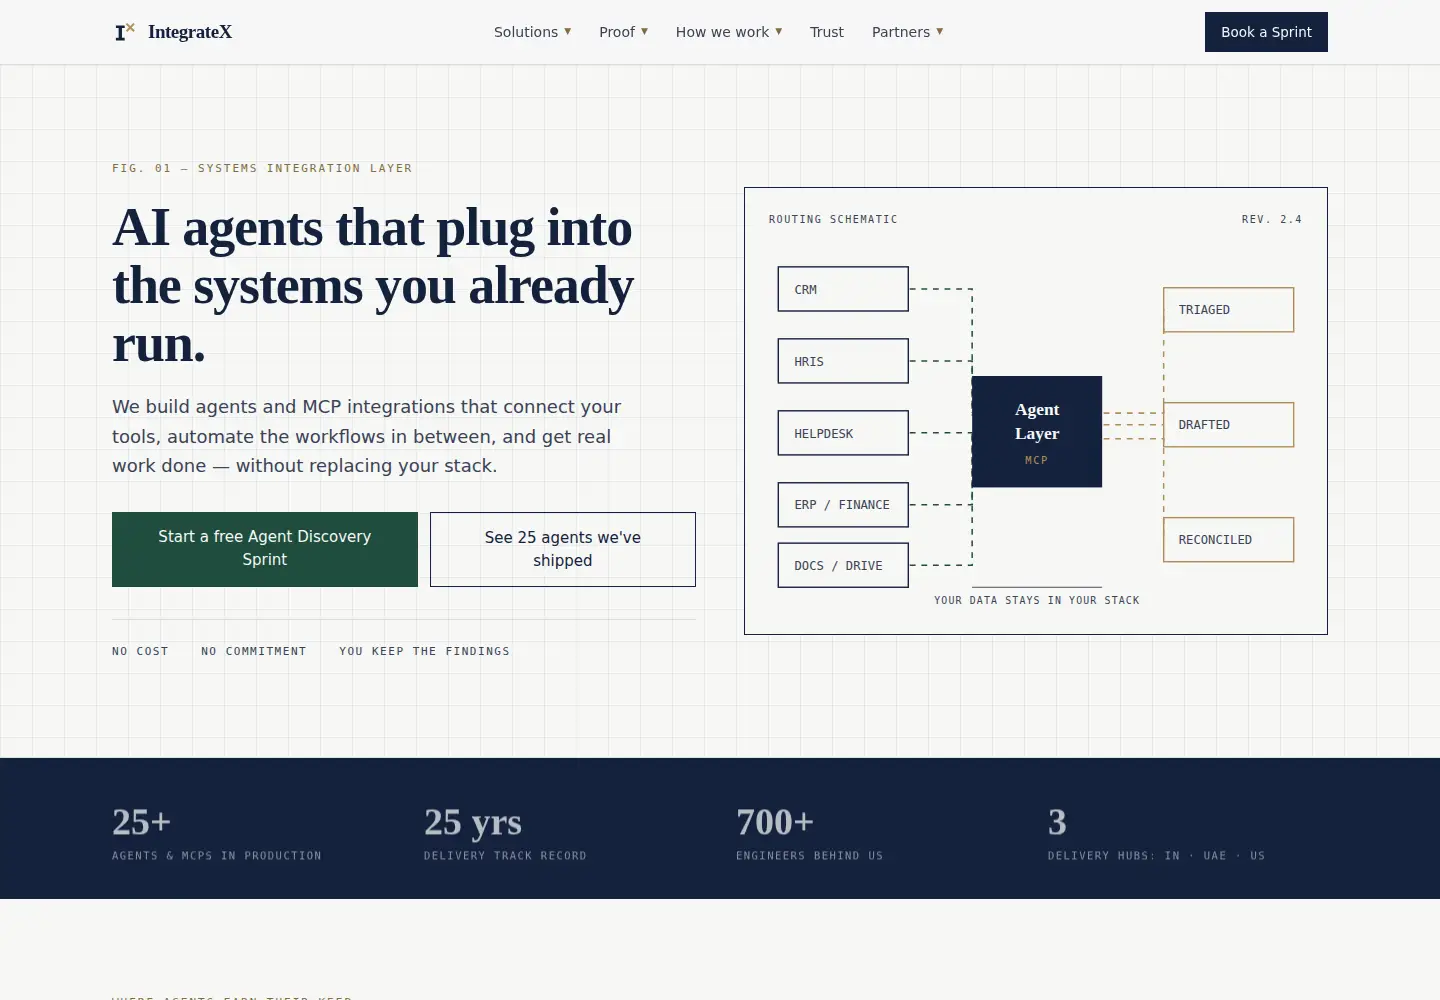Click YOU KEEP THE FINDINGS text

pos(424,651)
